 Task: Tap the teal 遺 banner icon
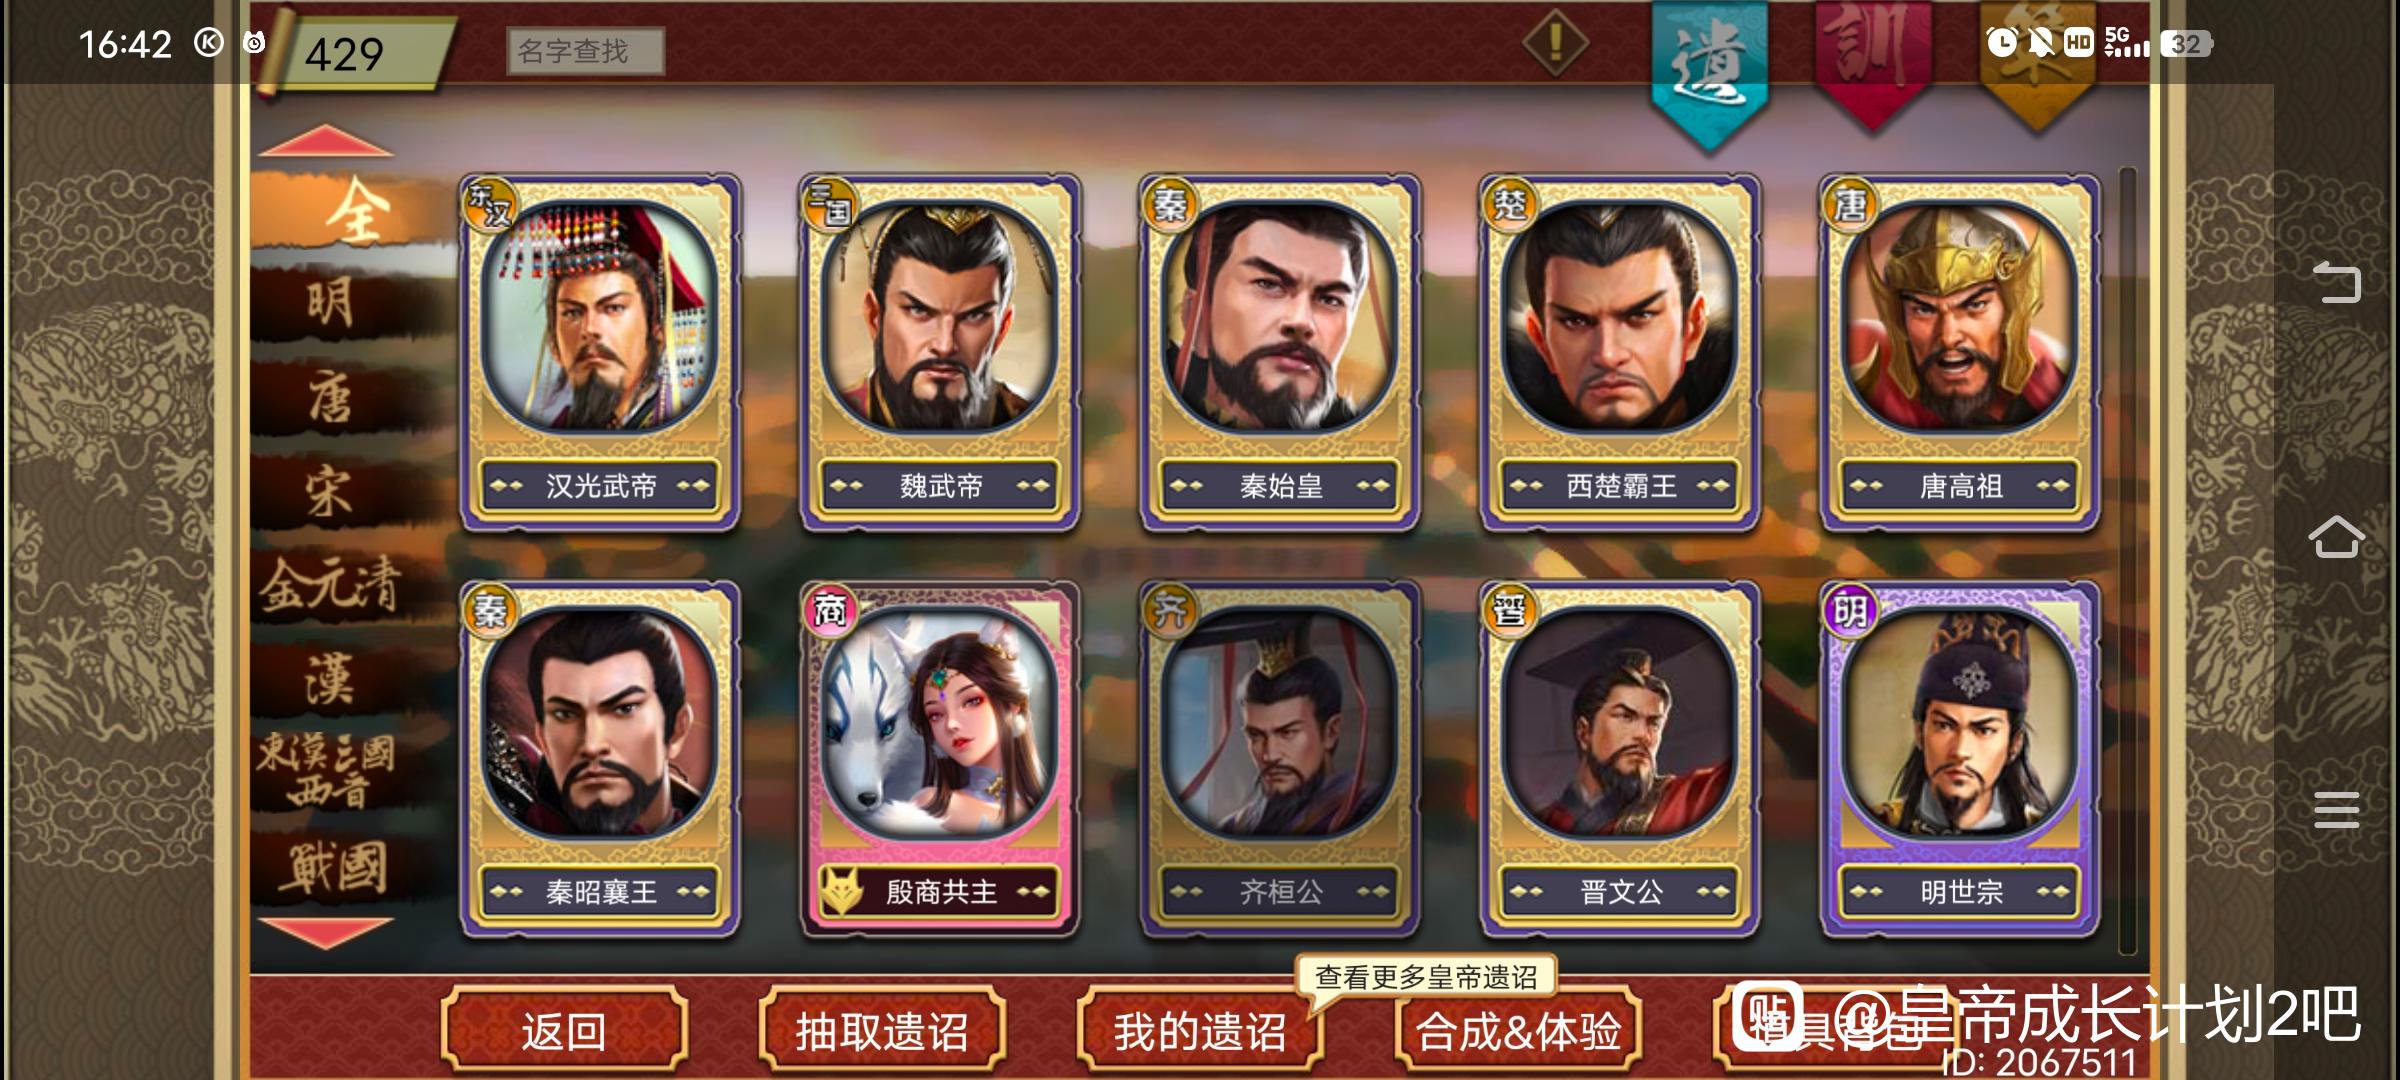coord(1709,72)
